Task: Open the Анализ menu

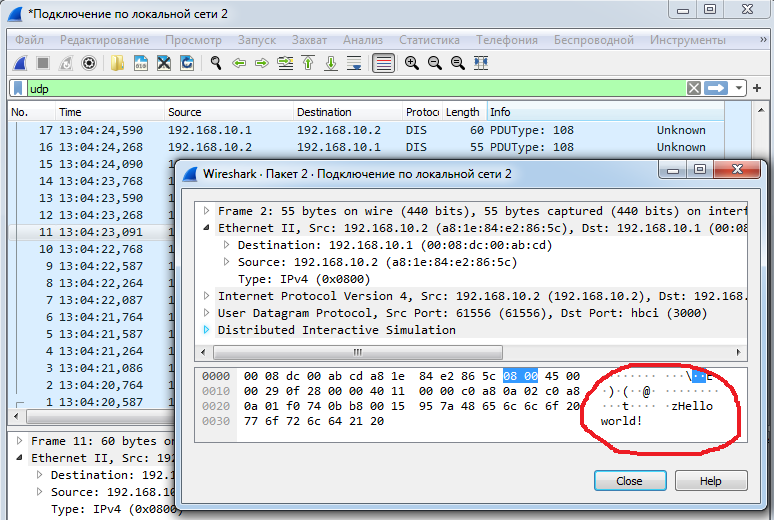Action: pos(363,40)
